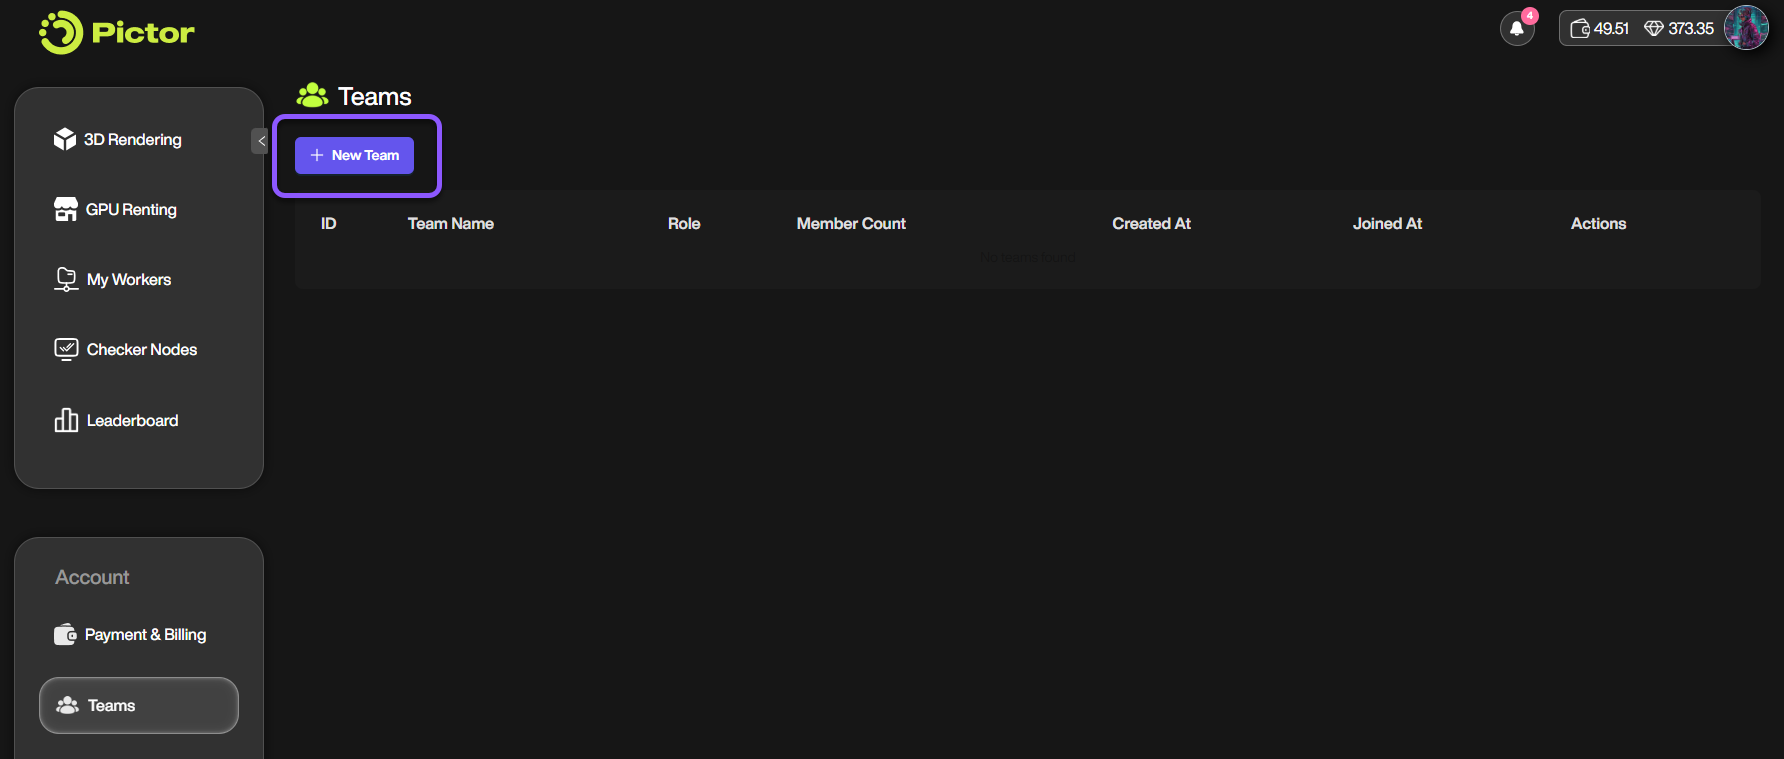1784x759 pixels.
Task: Click the Created At column header
Action: 1151,224
